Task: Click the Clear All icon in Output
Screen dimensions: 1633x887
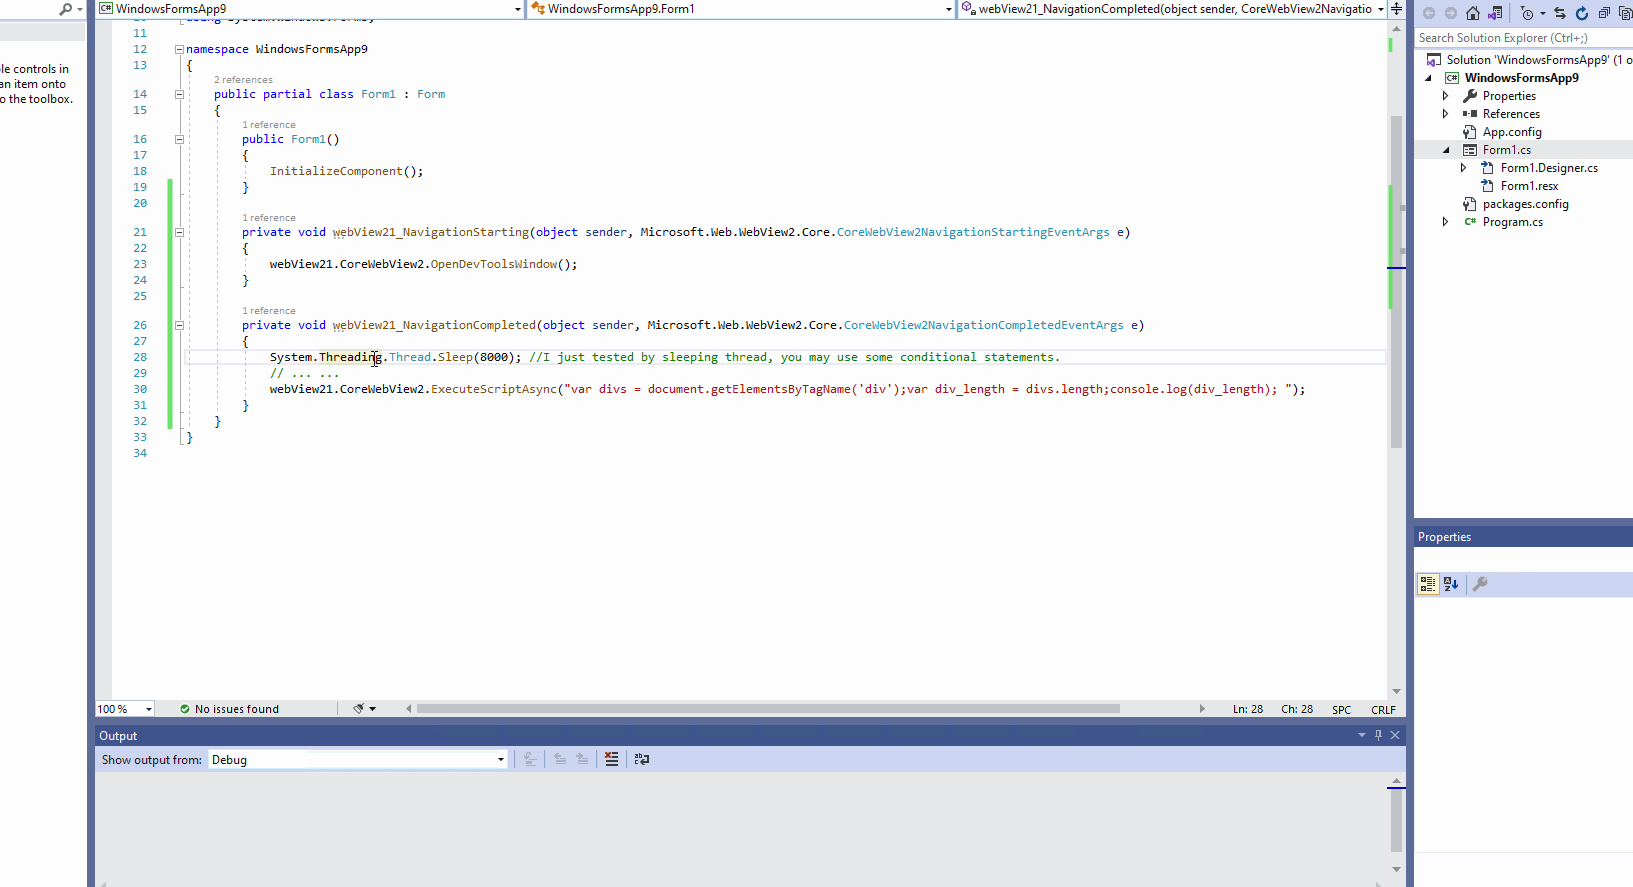Action: coord(612,759)
